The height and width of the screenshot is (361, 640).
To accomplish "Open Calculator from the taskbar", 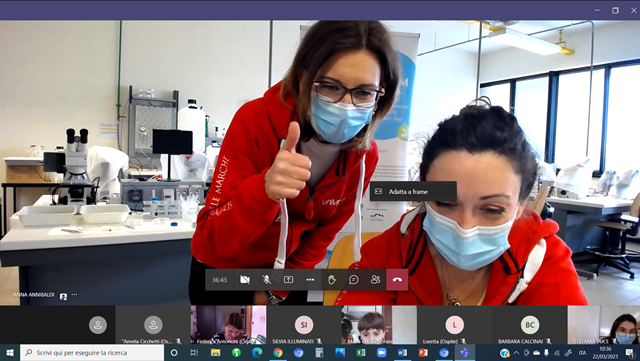I will point(319,352).
